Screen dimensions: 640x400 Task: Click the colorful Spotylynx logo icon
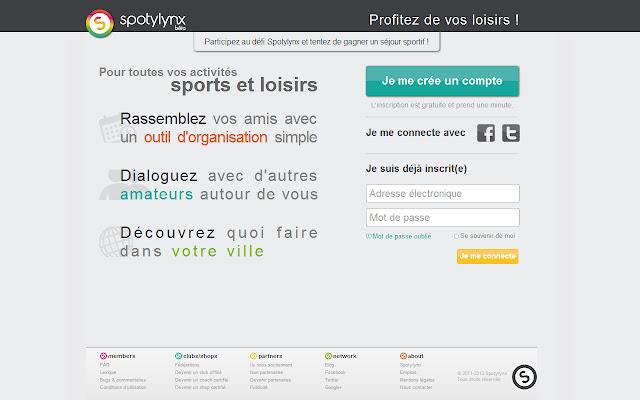[x=100, y=24]
